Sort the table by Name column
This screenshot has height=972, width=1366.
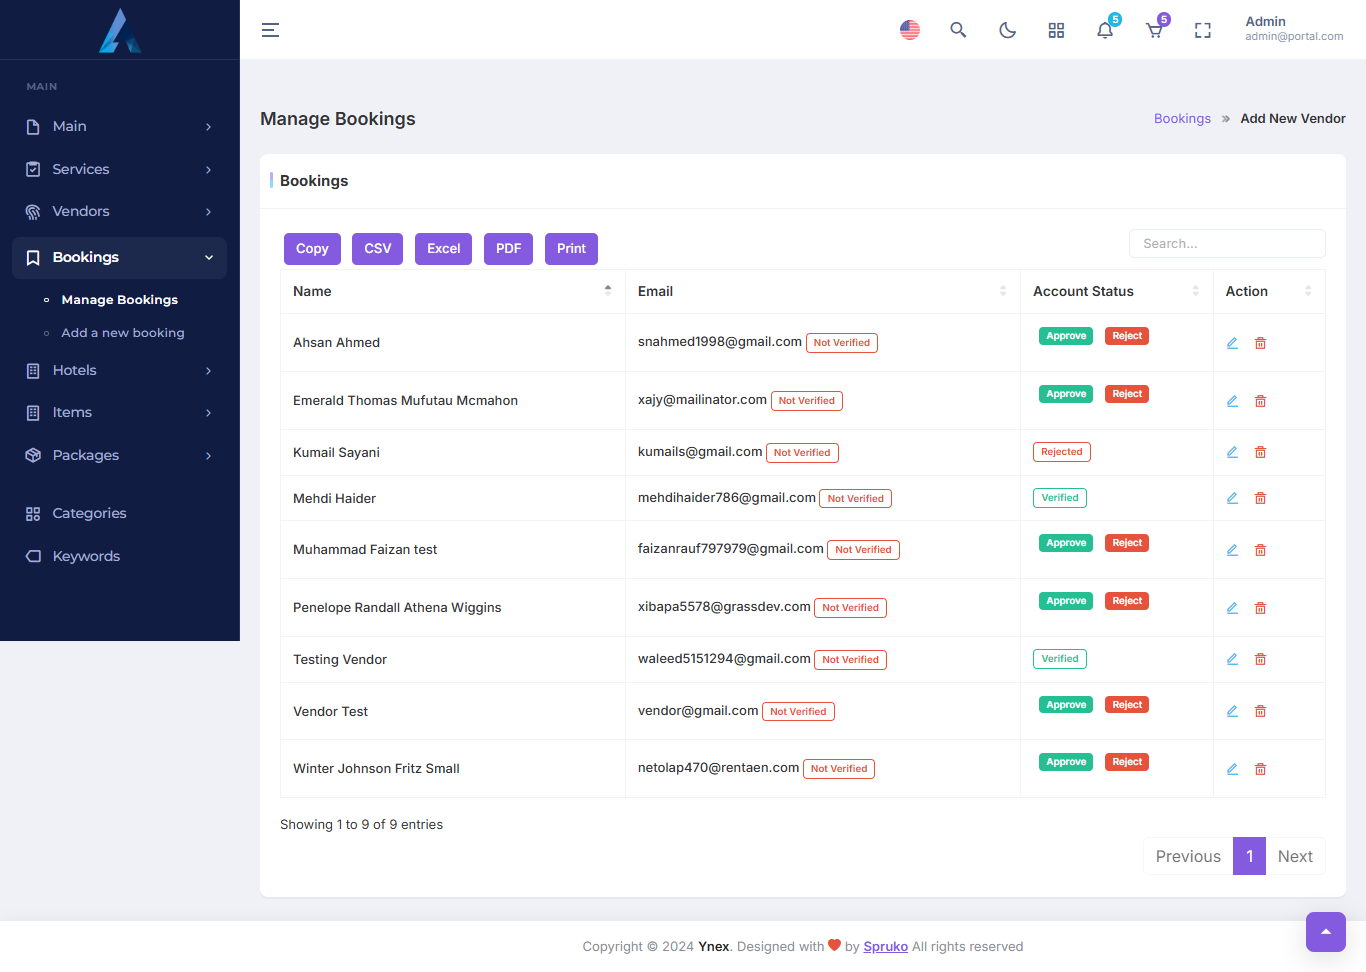click(x=452, y=291)
